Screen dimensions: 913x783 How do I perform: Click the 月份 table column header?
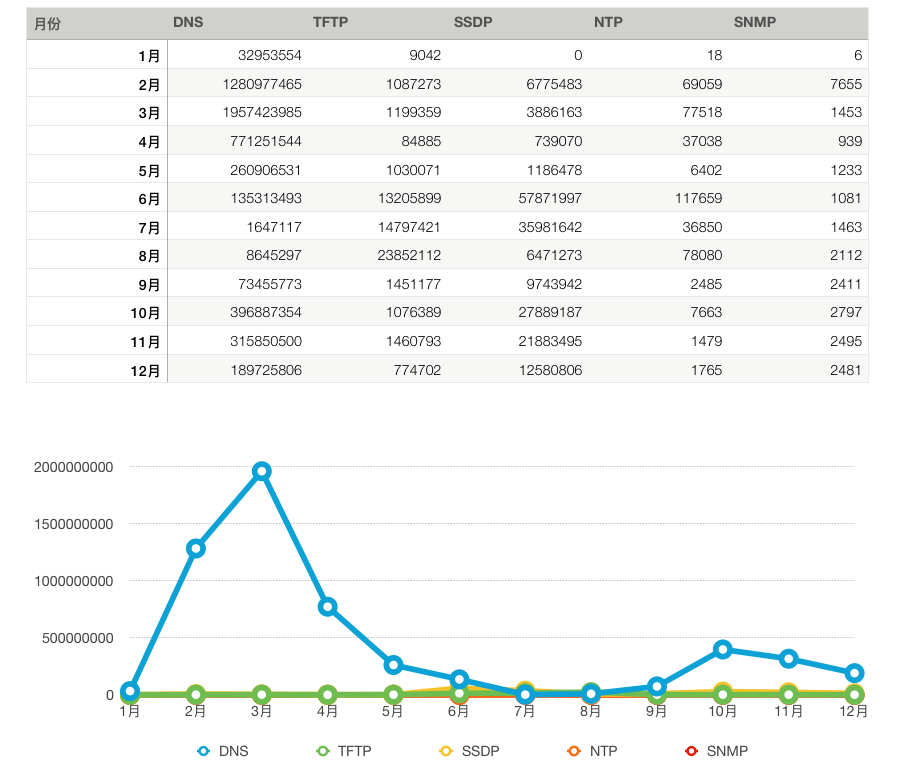coord(47,23)
